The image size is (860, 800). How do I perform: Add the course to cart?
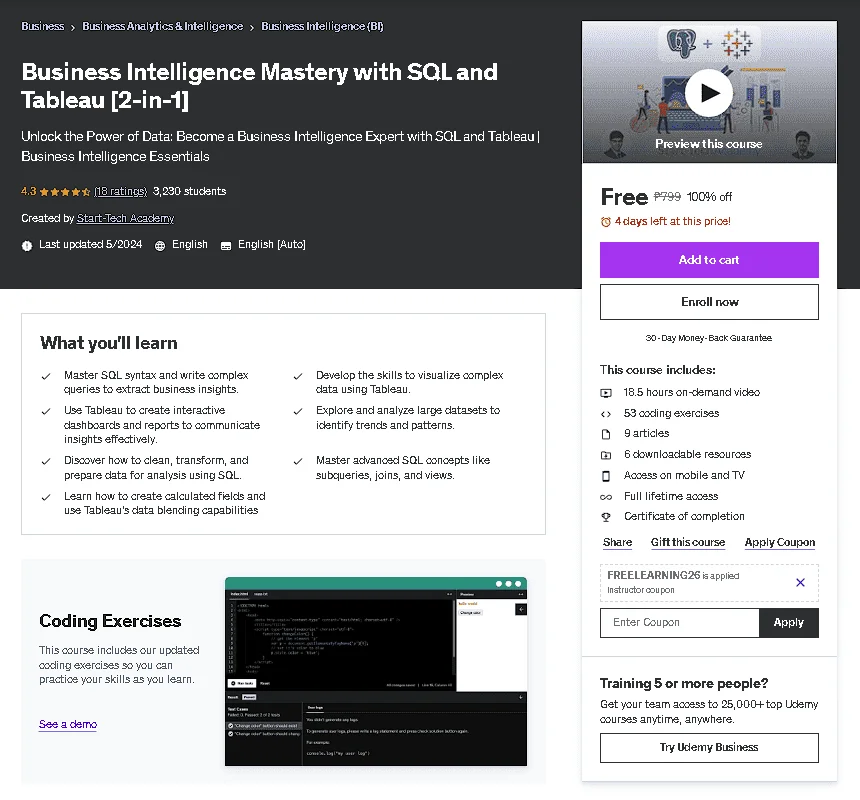(x=709, y=260)
